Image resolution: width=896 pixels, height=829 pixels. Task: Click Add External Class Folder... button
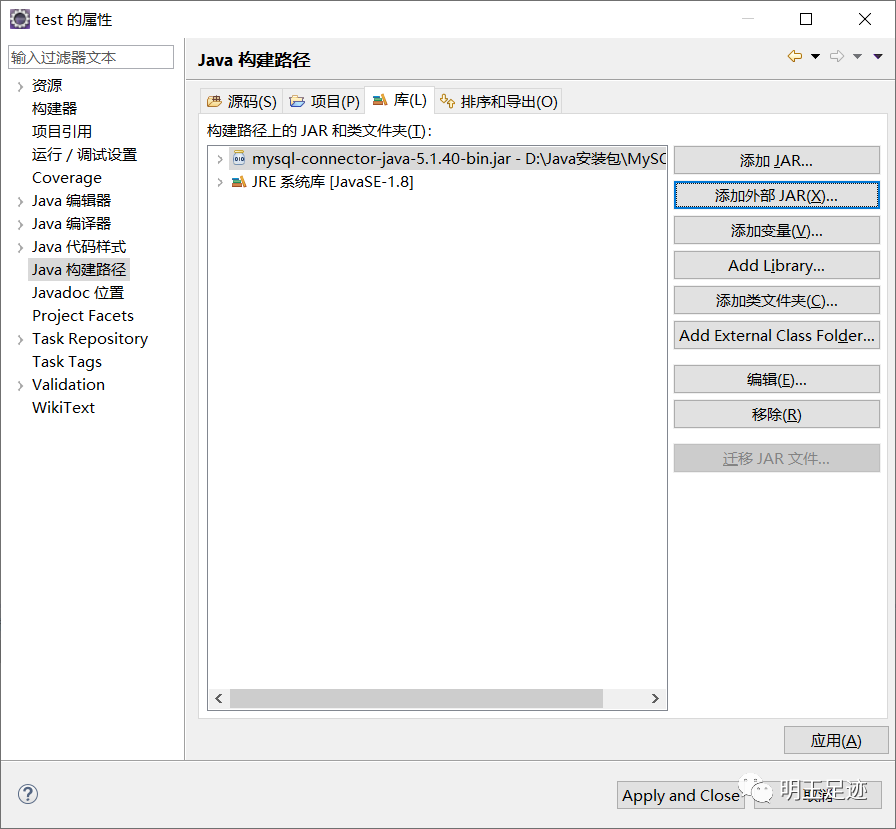coord(777,335)
